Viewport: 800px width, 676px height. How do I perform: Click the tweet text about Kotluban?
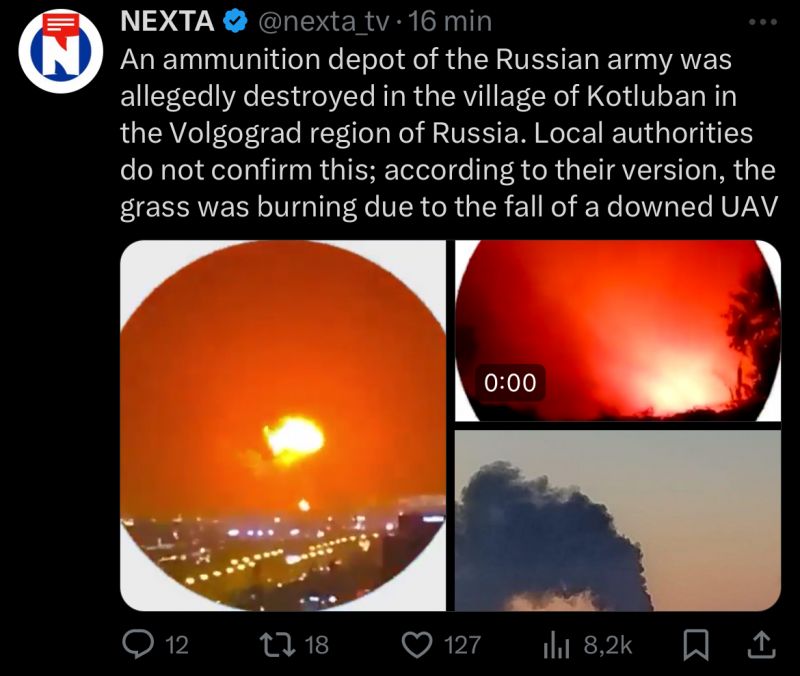tap(448, 134)
